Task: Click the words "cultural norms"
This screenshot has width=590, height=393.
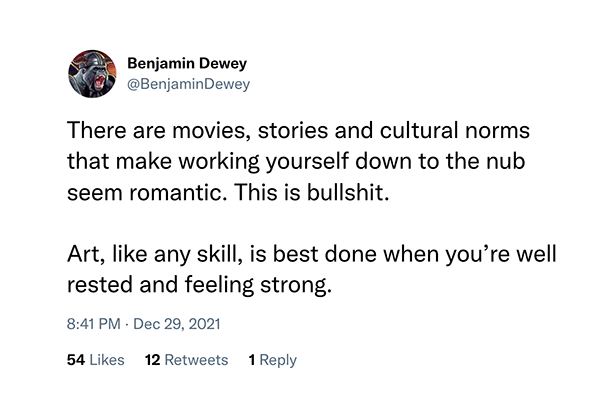Action: pos(455,130)
